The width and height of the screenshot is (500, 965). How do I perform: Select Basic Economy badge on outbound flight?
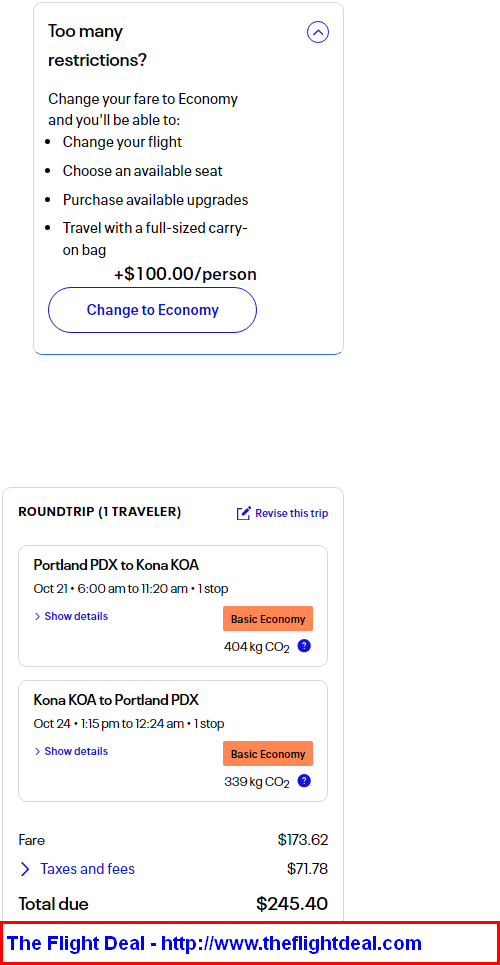(x=268, y=619)
